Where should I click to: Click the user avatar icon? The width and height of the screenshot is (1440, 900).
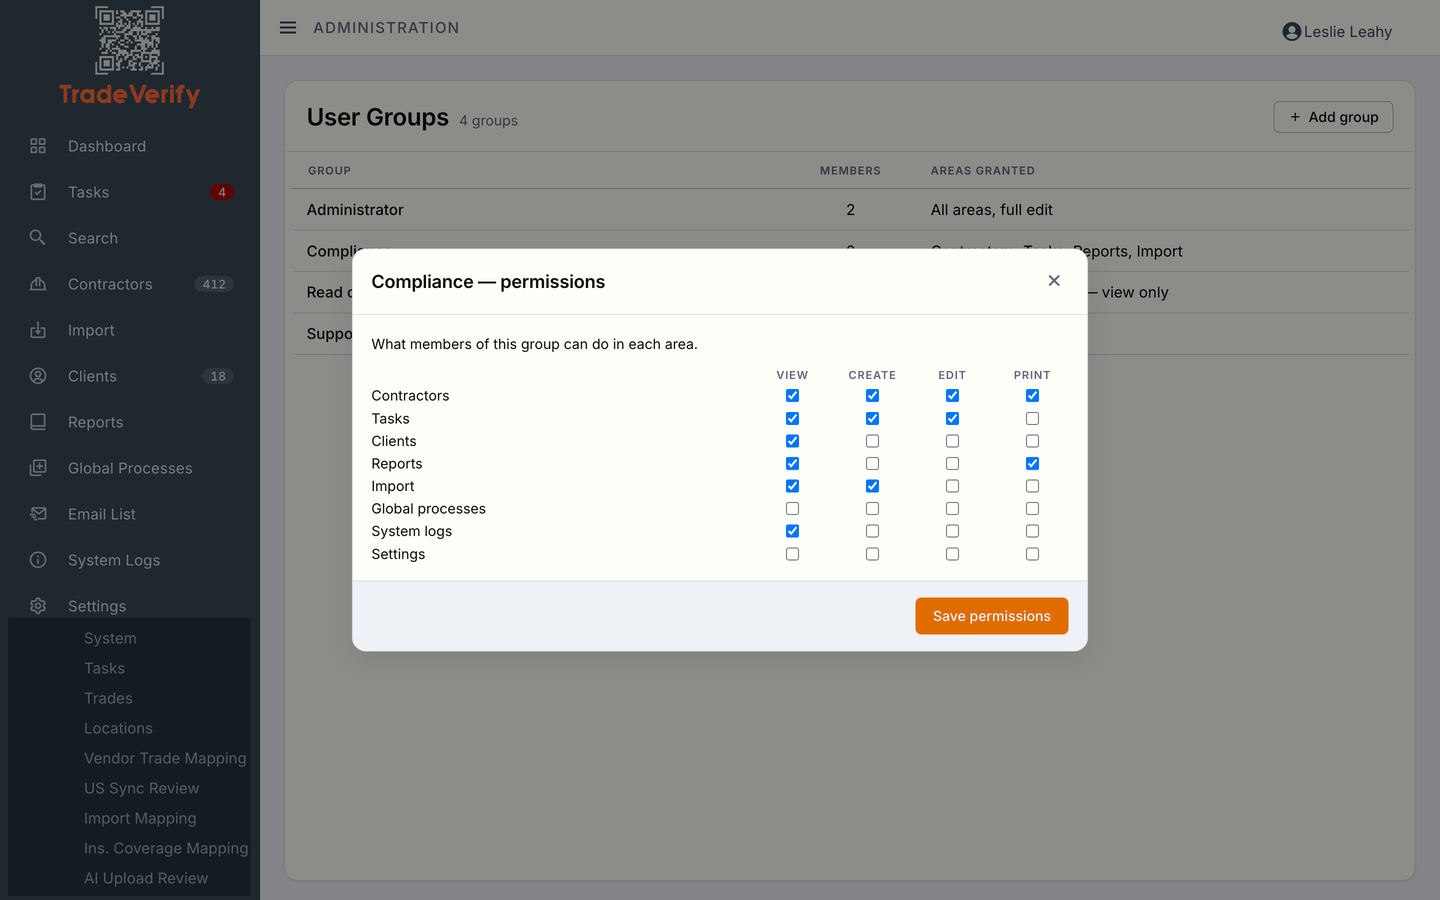pos(1291,32)
